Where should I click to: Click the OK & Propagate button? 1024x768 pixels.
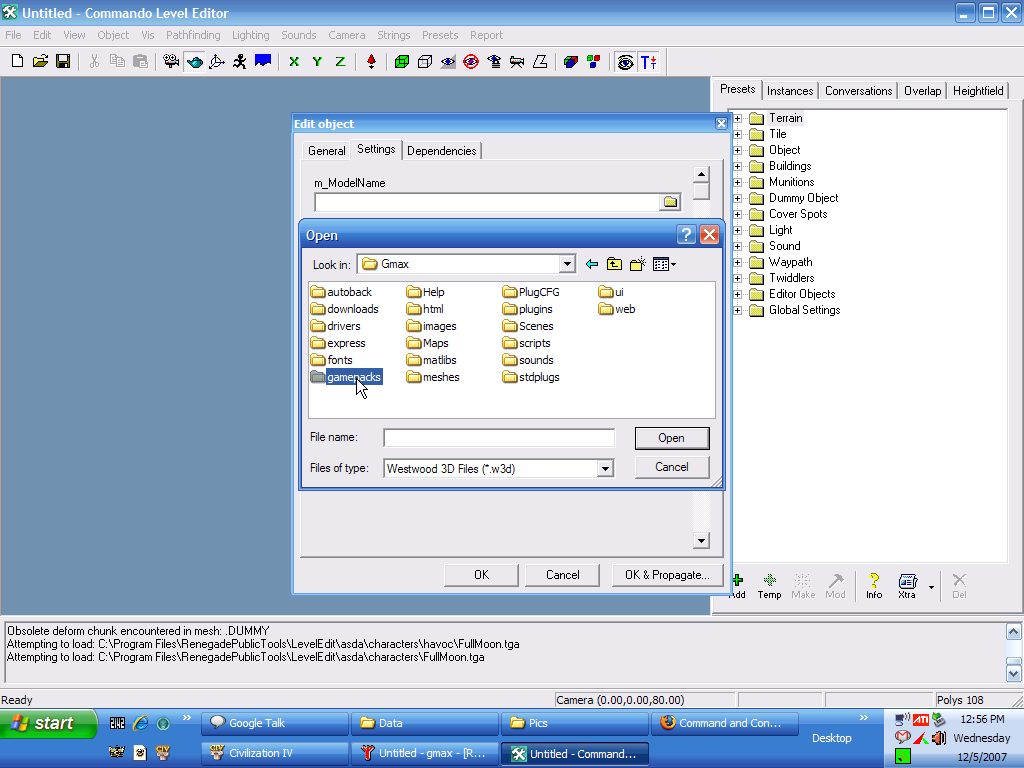(x=667, y=575)
